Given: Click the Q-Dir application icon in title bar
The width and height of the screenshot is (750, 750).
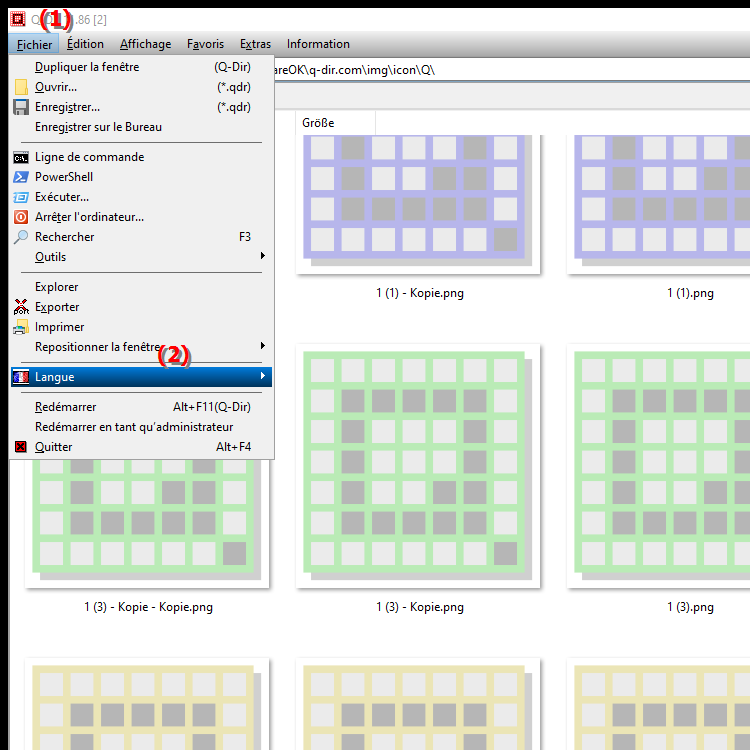Looking at the screenshot, I should click(x=18, y=19).
